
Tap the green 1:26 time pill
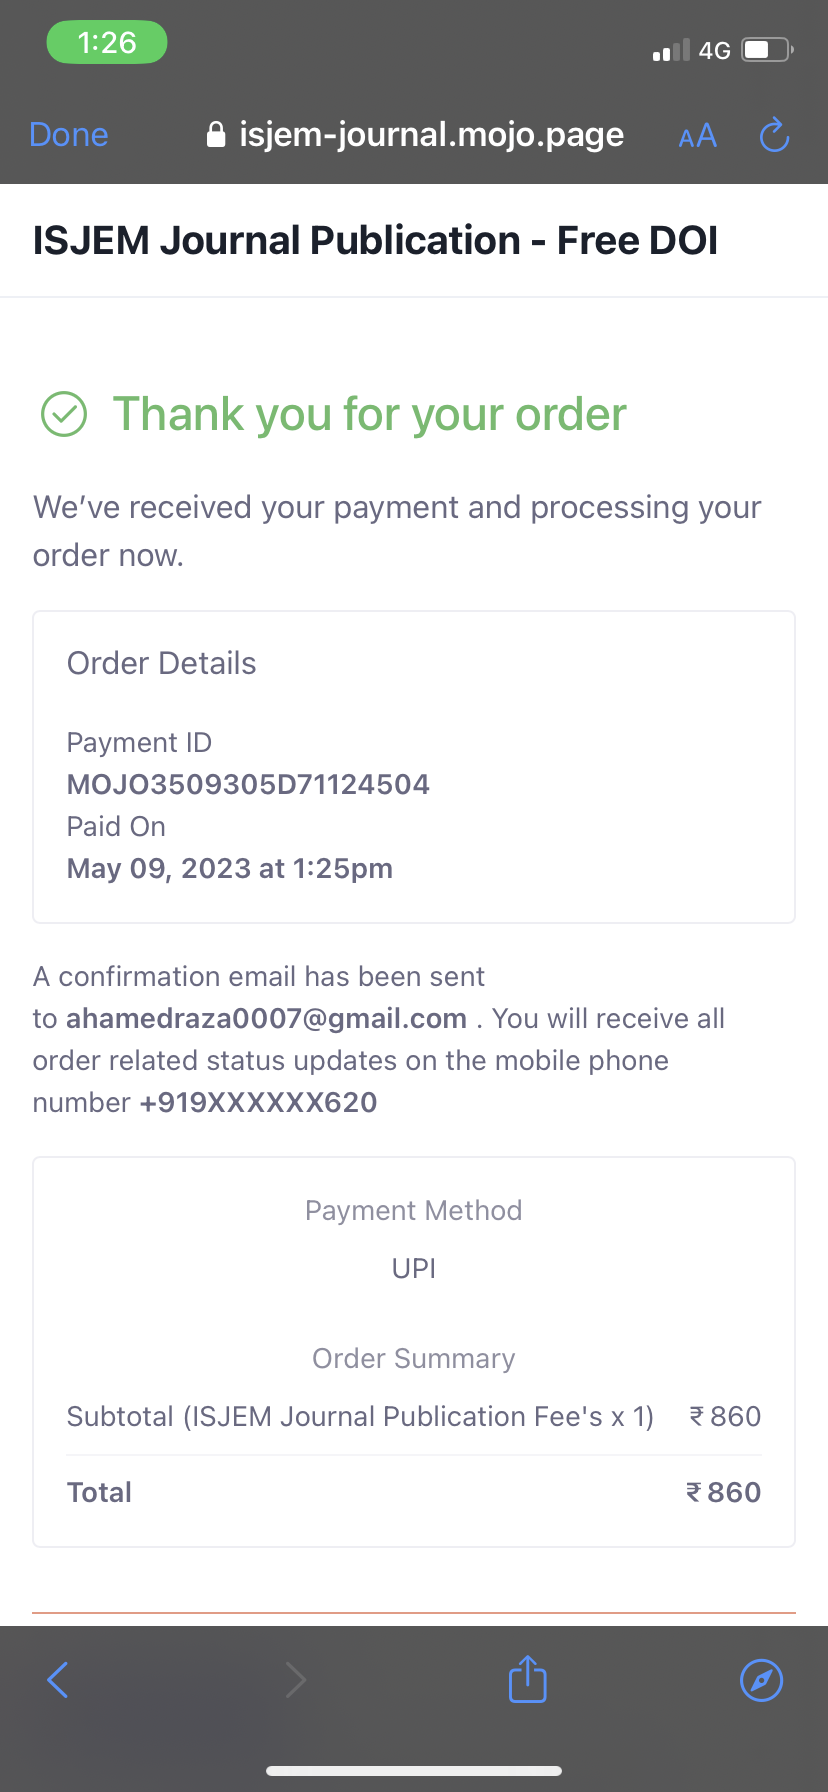[107, 43]
